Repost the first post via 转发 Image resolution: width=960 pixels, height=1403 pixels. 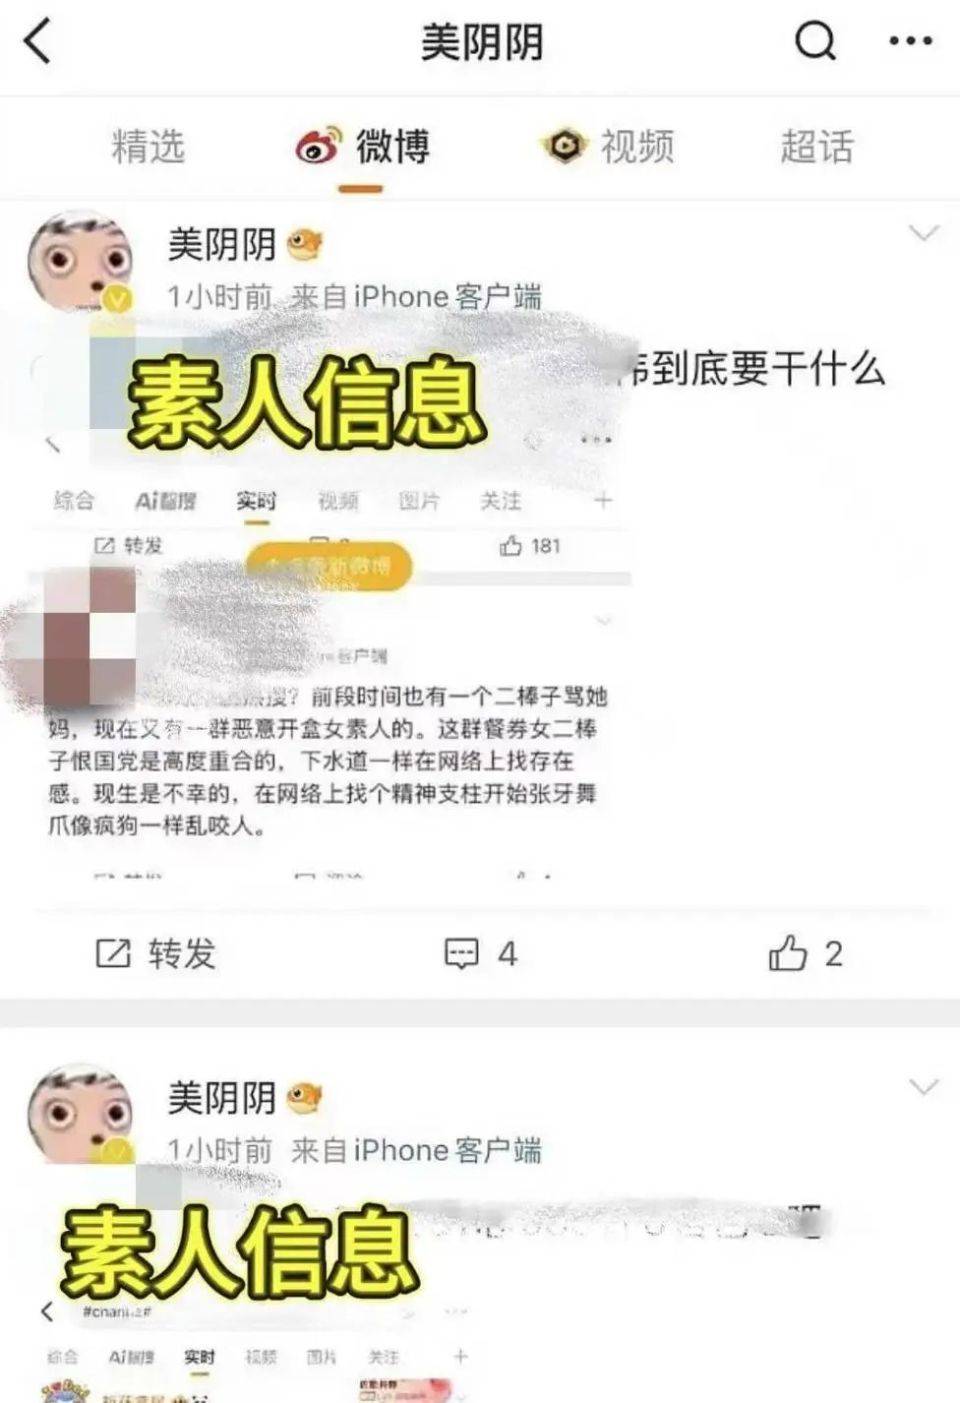coord(155,954)
